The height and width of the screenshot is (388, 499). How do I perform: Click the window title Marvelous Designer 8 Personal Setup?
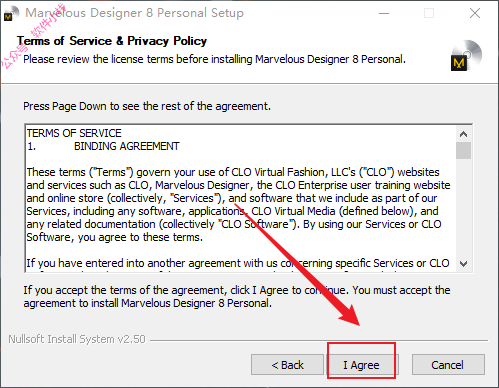tap(135, 13)
